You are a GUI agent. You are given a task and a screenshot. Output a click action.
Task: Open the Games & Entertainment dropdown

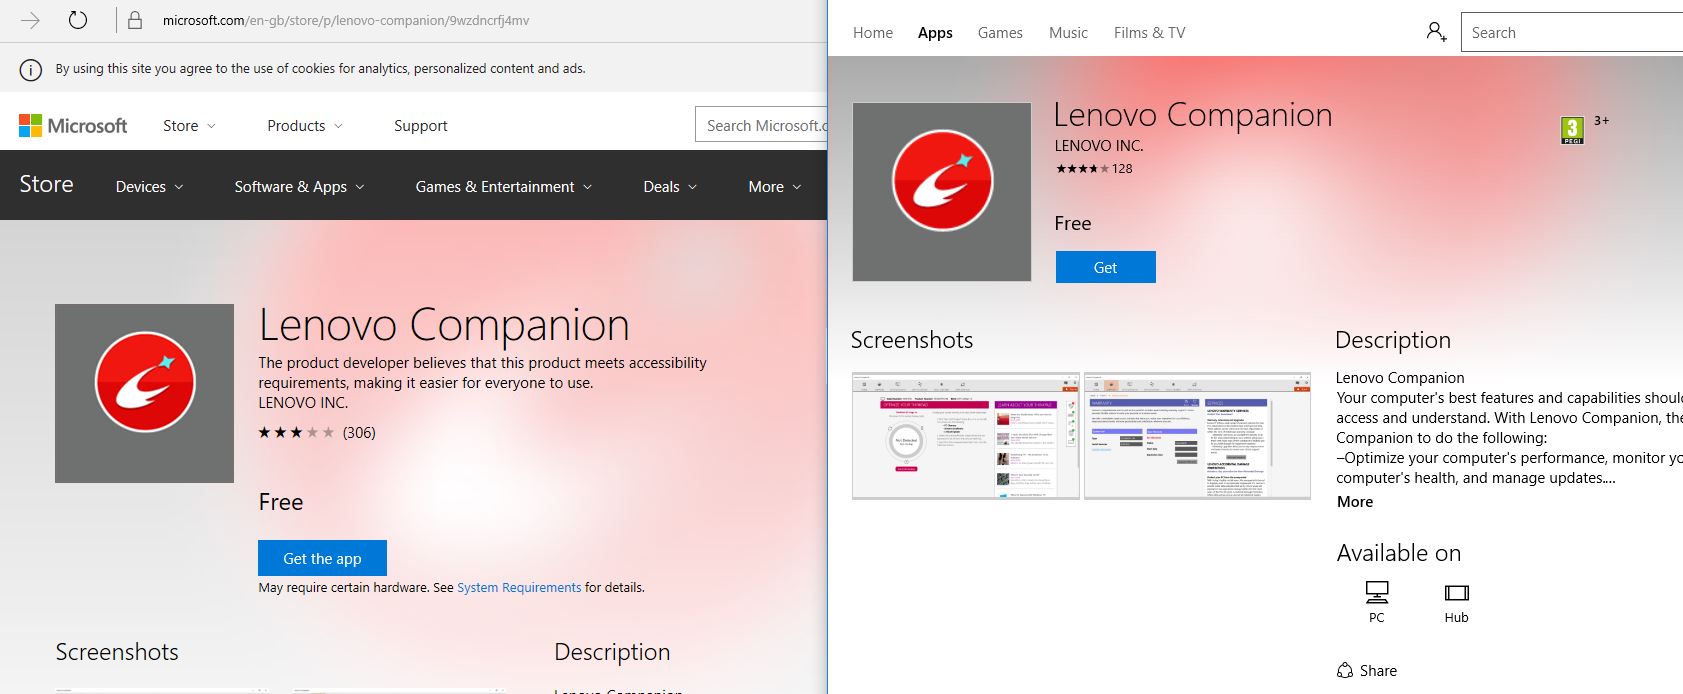503,187
